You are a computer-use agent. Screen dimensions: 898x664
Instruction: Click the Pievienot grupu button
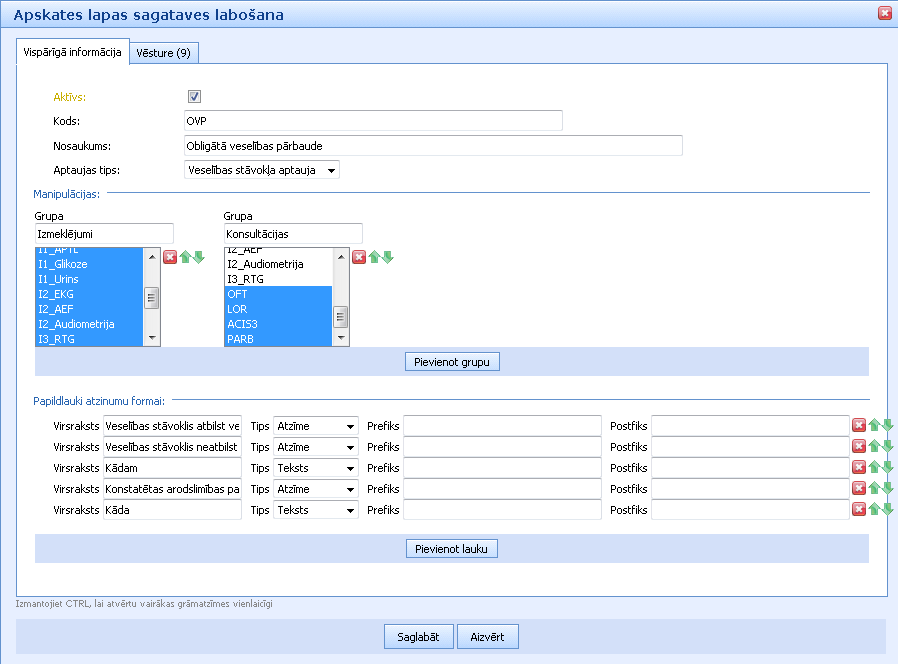pyautogui.click(x=452, y=361)
